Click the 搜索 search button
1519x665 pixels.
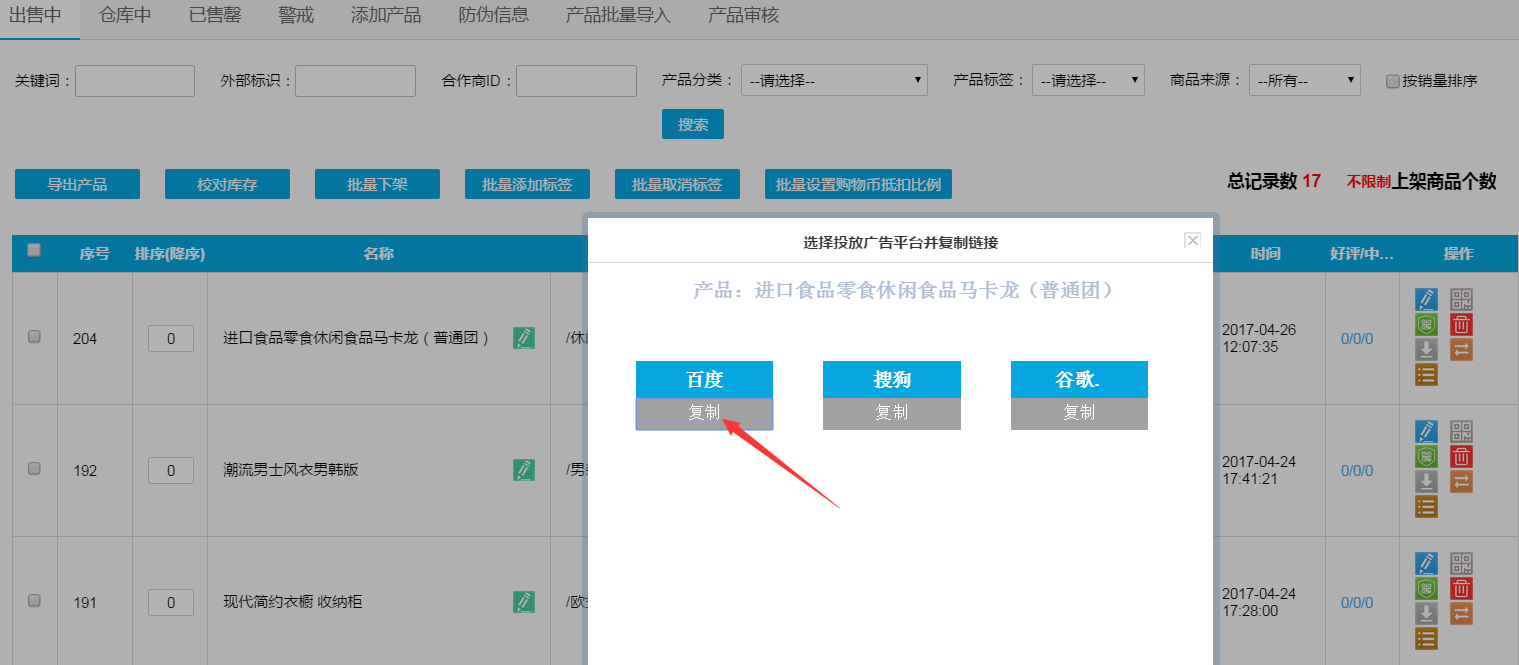pos(692,125)
